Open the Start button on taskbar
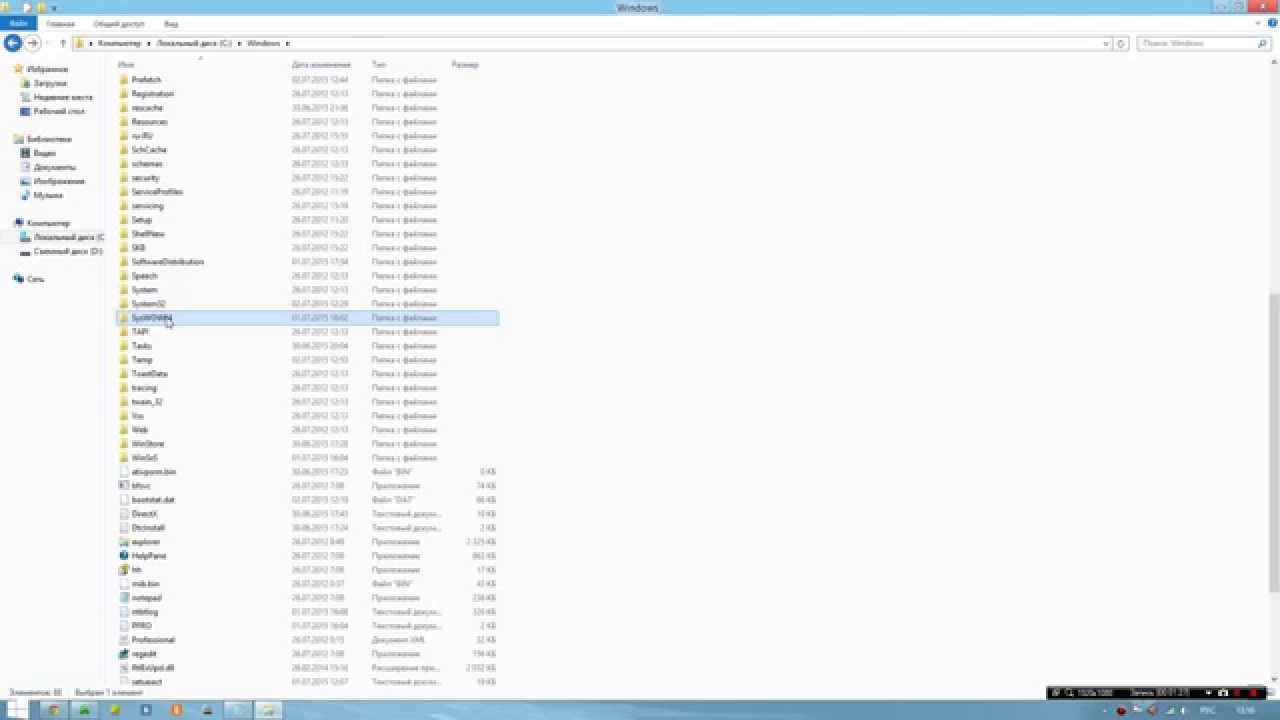Image resolution: width=1280 pixels, height=720 pixels. point(16,710)
